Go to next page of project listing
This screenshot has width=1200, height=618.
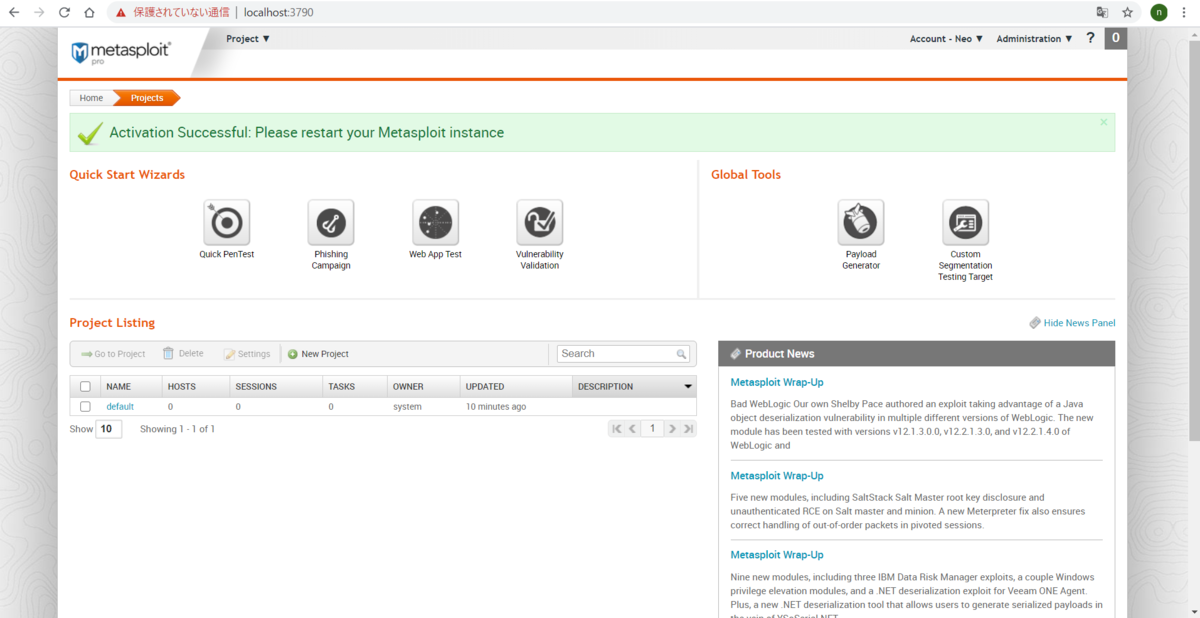[x=673, y=429]
